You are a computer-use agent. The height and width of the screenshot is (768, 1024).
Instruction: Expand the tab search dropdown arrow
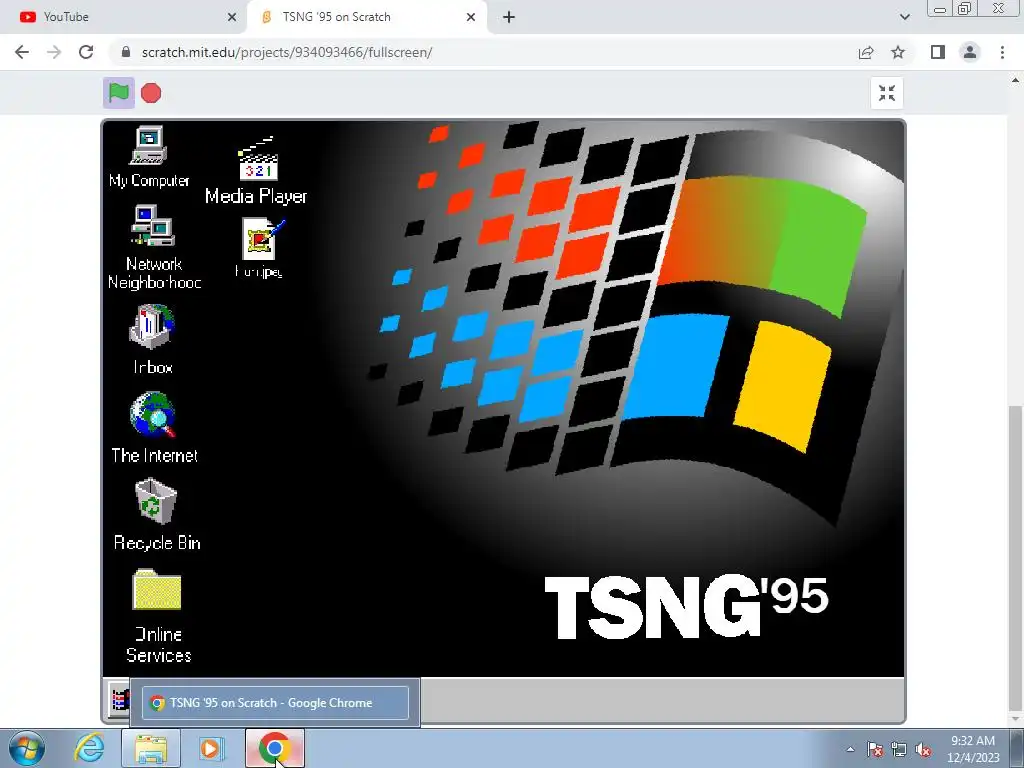[904, 17]
